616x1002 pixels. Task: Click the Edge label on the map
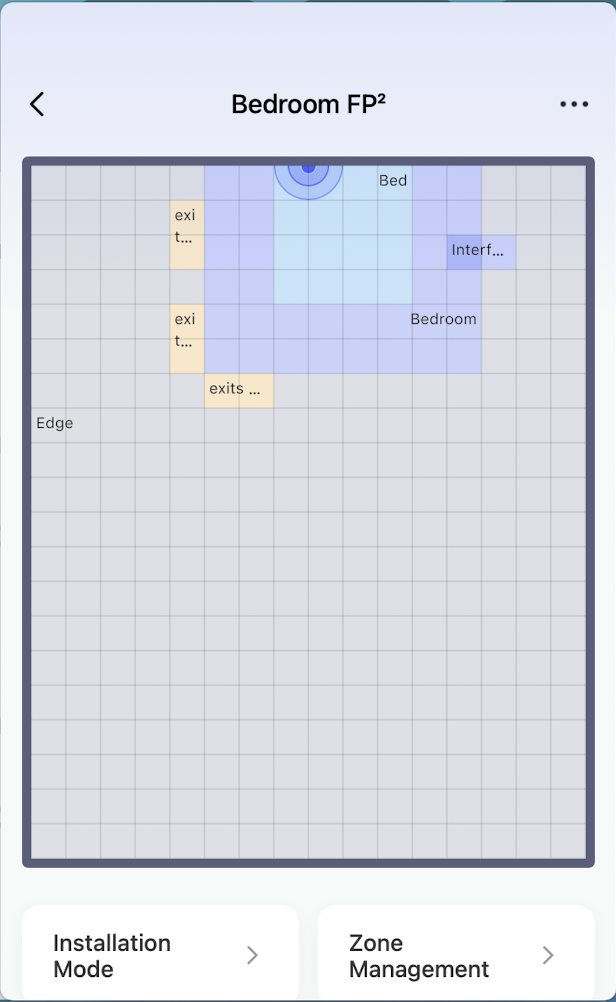click(55, 423)
